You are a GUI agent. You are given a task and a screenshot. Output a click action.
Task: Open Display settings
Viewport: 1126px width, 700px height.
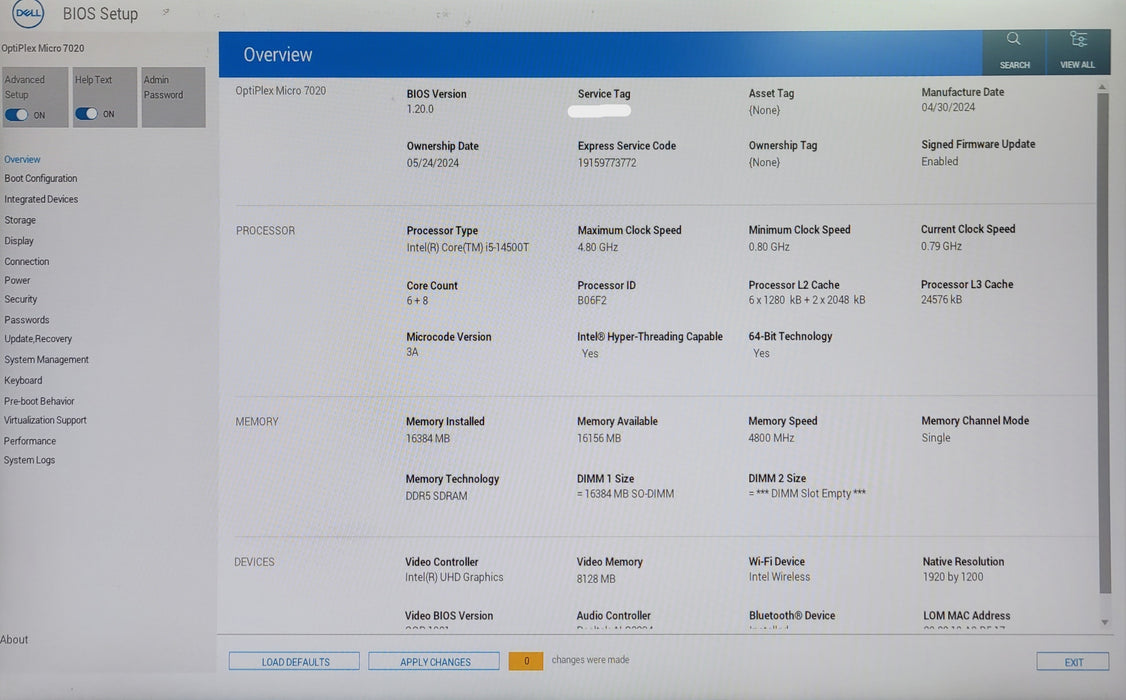coord(19,241)
